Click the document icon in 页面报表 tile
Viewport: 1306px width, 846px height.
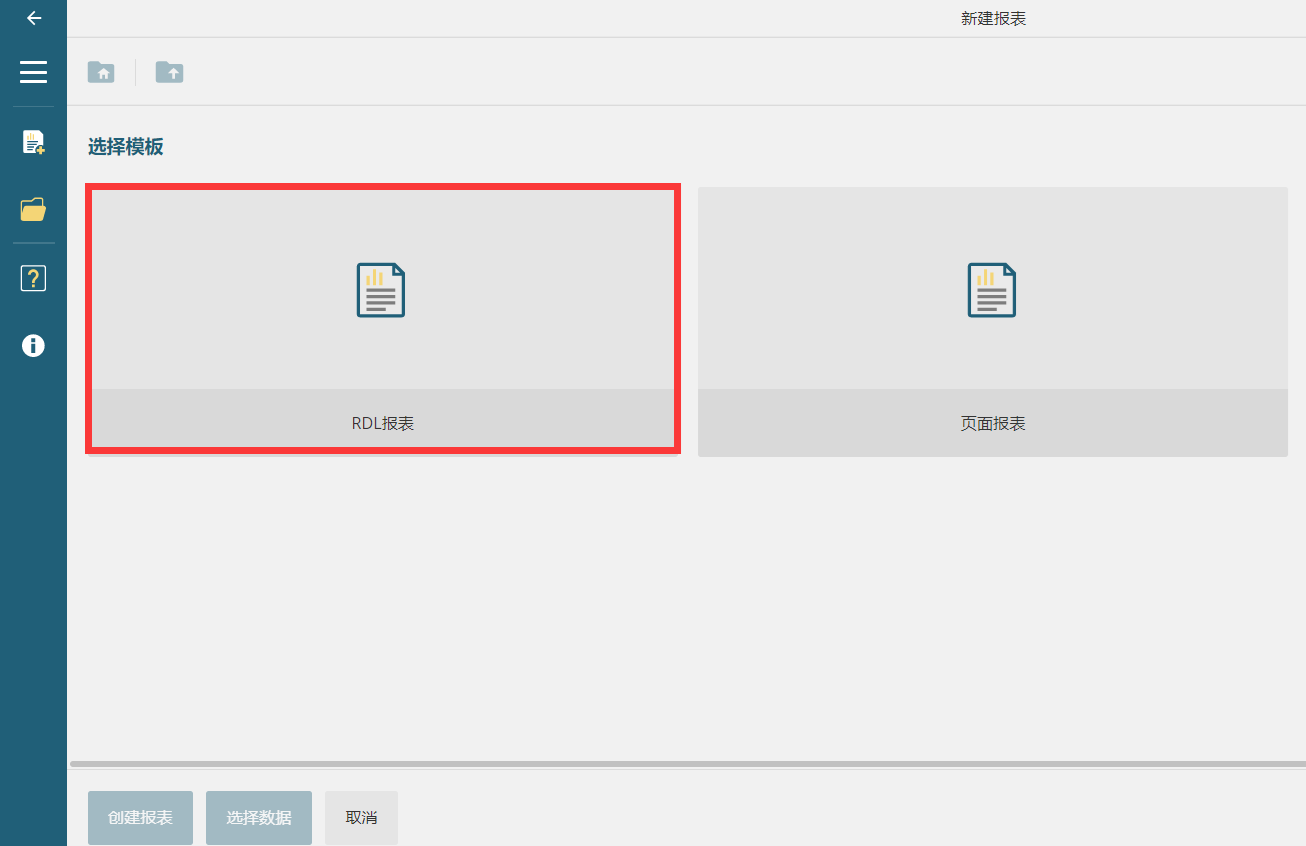[992, 290]
